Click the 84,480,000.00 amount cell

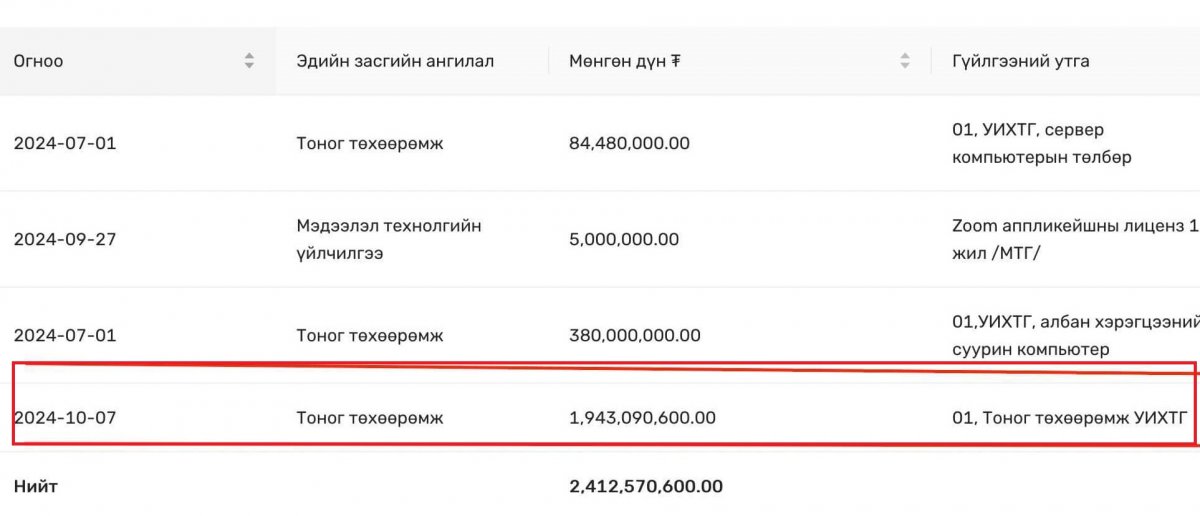[x=629, y=143]
